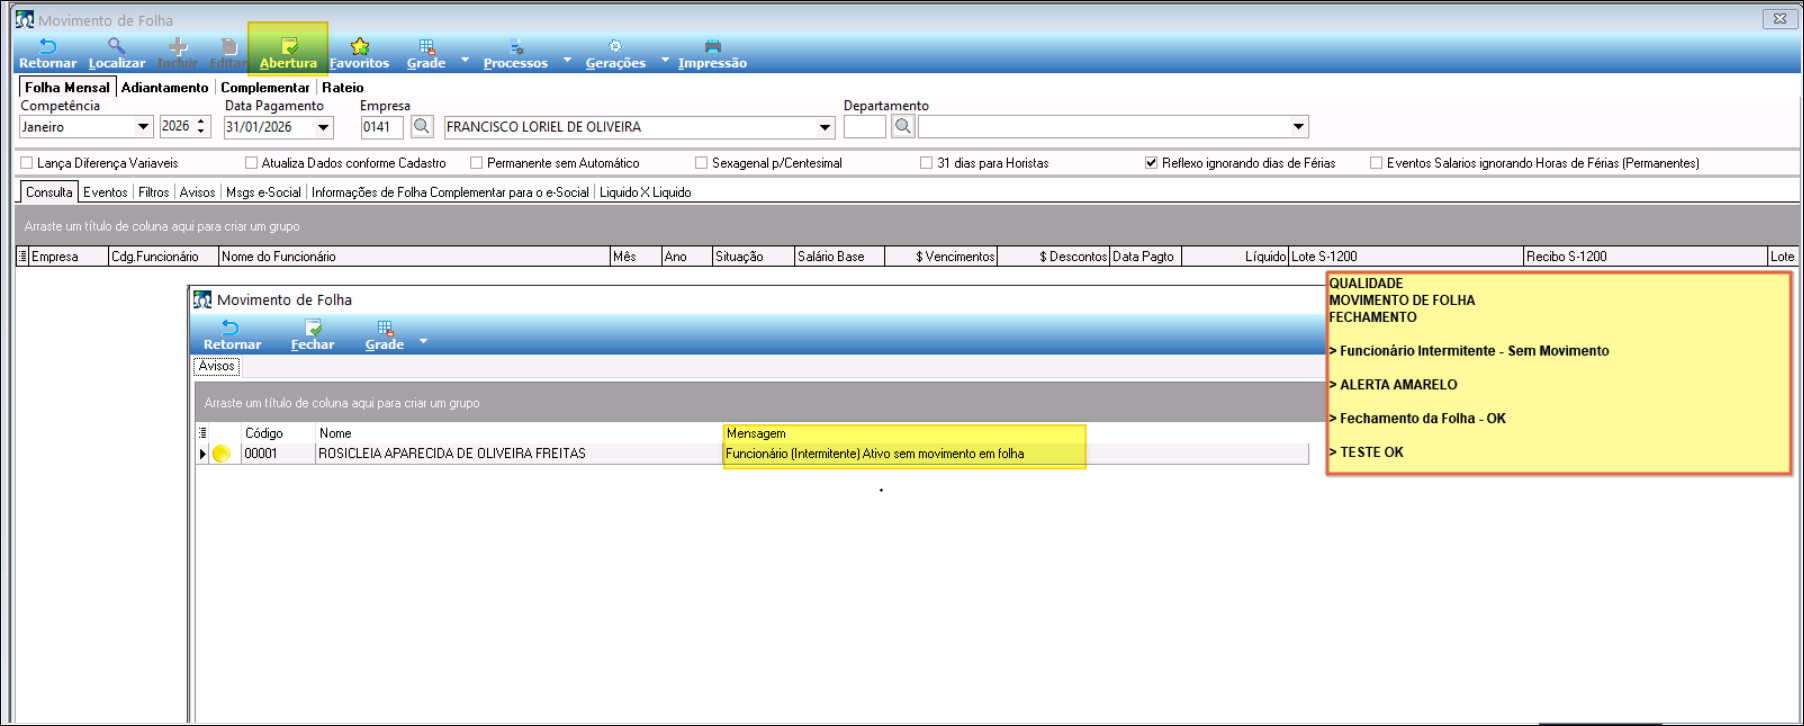Click the Fechar icon in inner window

point(312,329)
